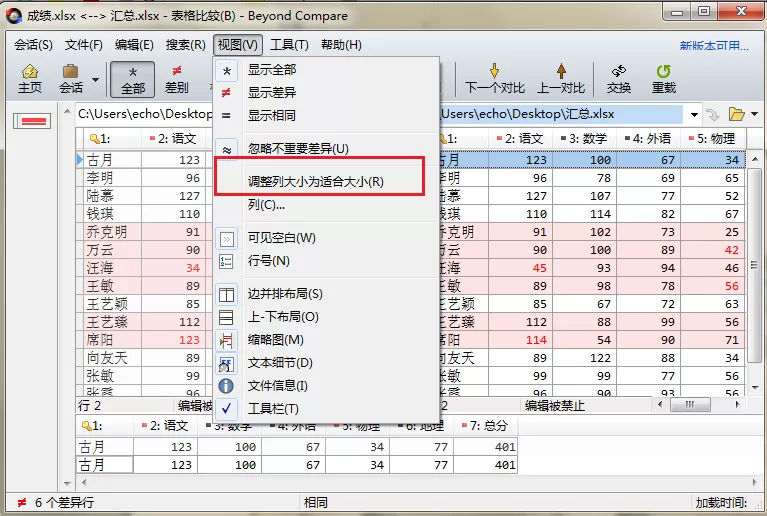
Task: Open the 搜索(R) menu
Action: pos(185,45)
